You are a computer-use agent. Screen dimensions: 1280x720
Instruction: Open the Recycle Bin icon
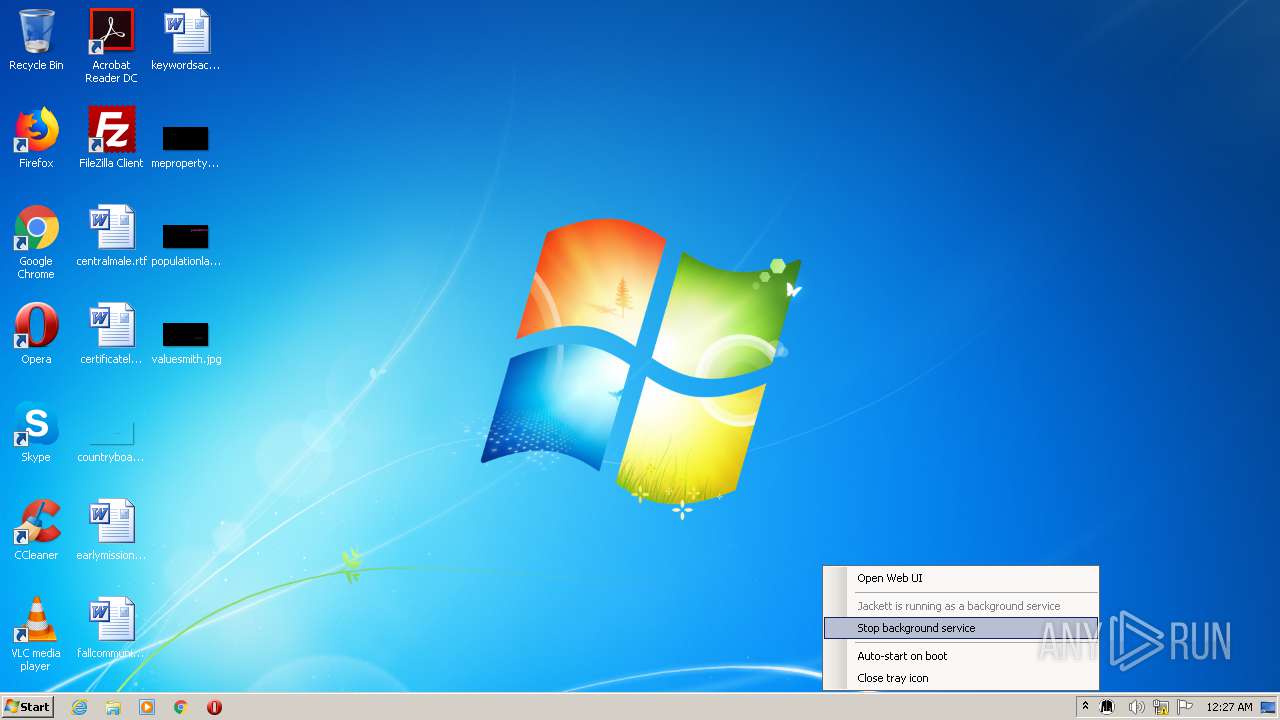(36, 40)
